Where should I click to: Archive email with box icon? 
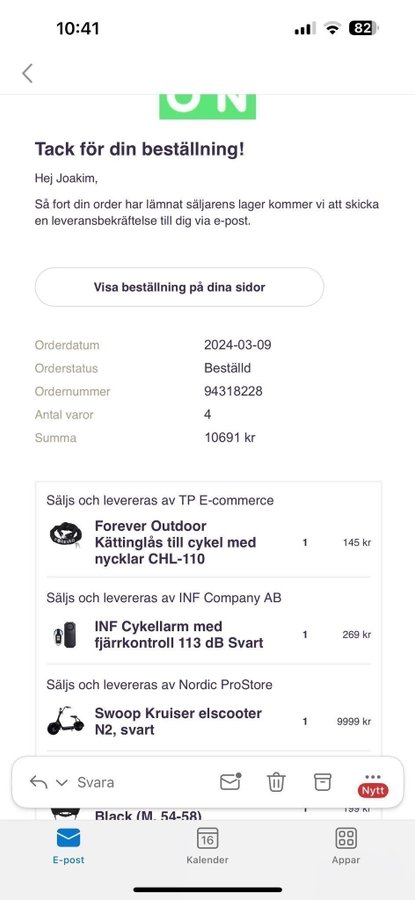pyautogui.click(x=323, y=782)
